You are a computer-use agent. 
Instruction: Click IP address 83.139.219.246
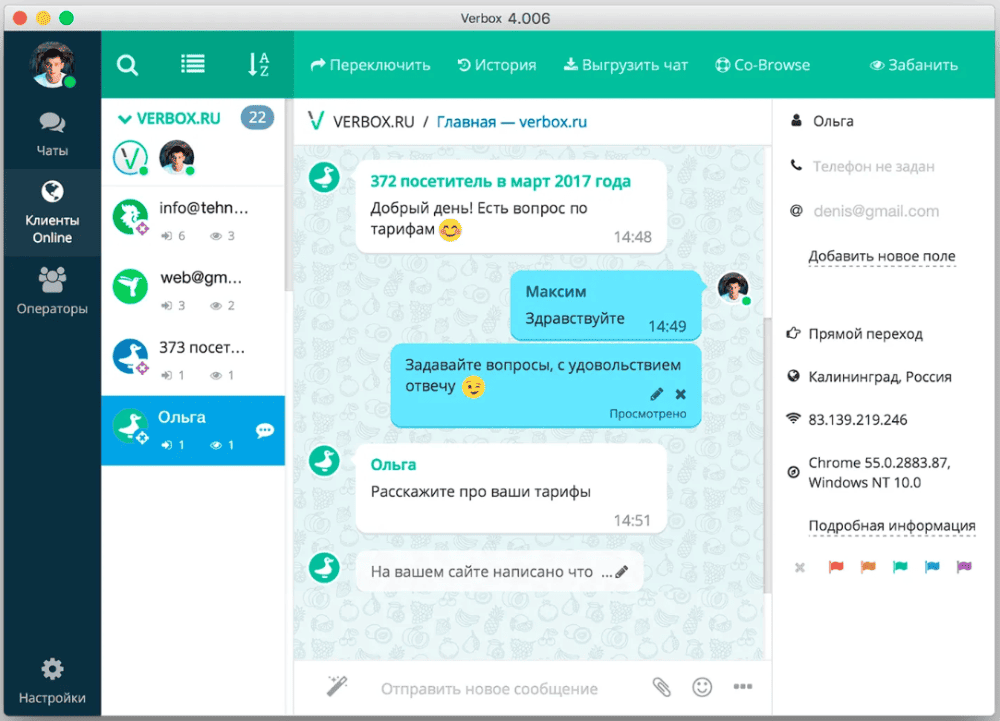pos(858,420)
